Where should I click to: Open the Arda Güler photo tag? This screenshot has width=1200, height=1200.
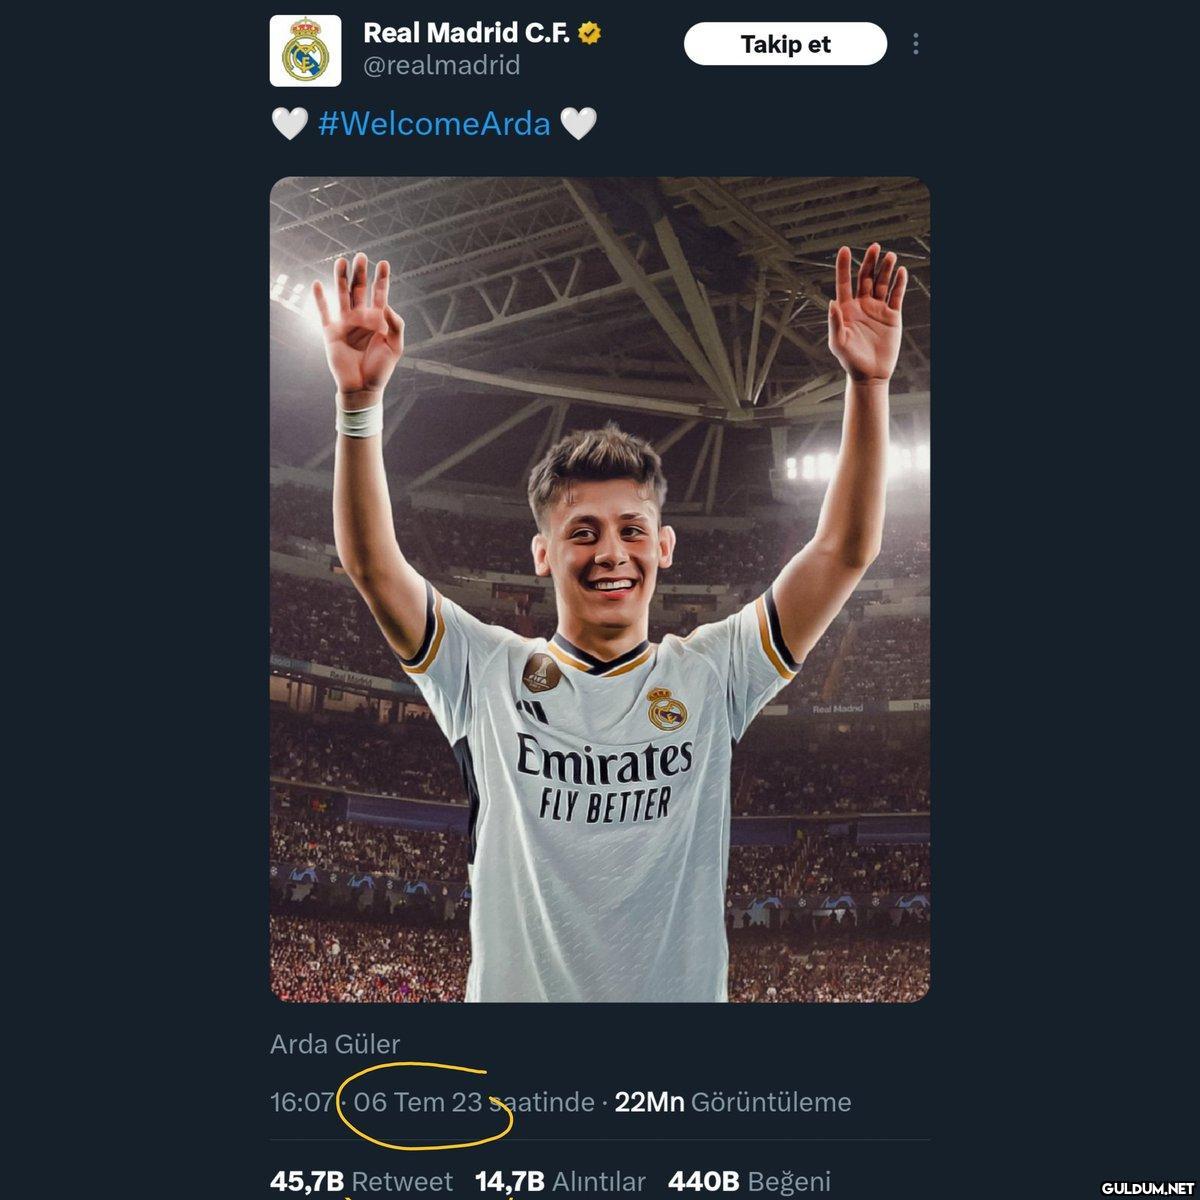(335, 1044)
